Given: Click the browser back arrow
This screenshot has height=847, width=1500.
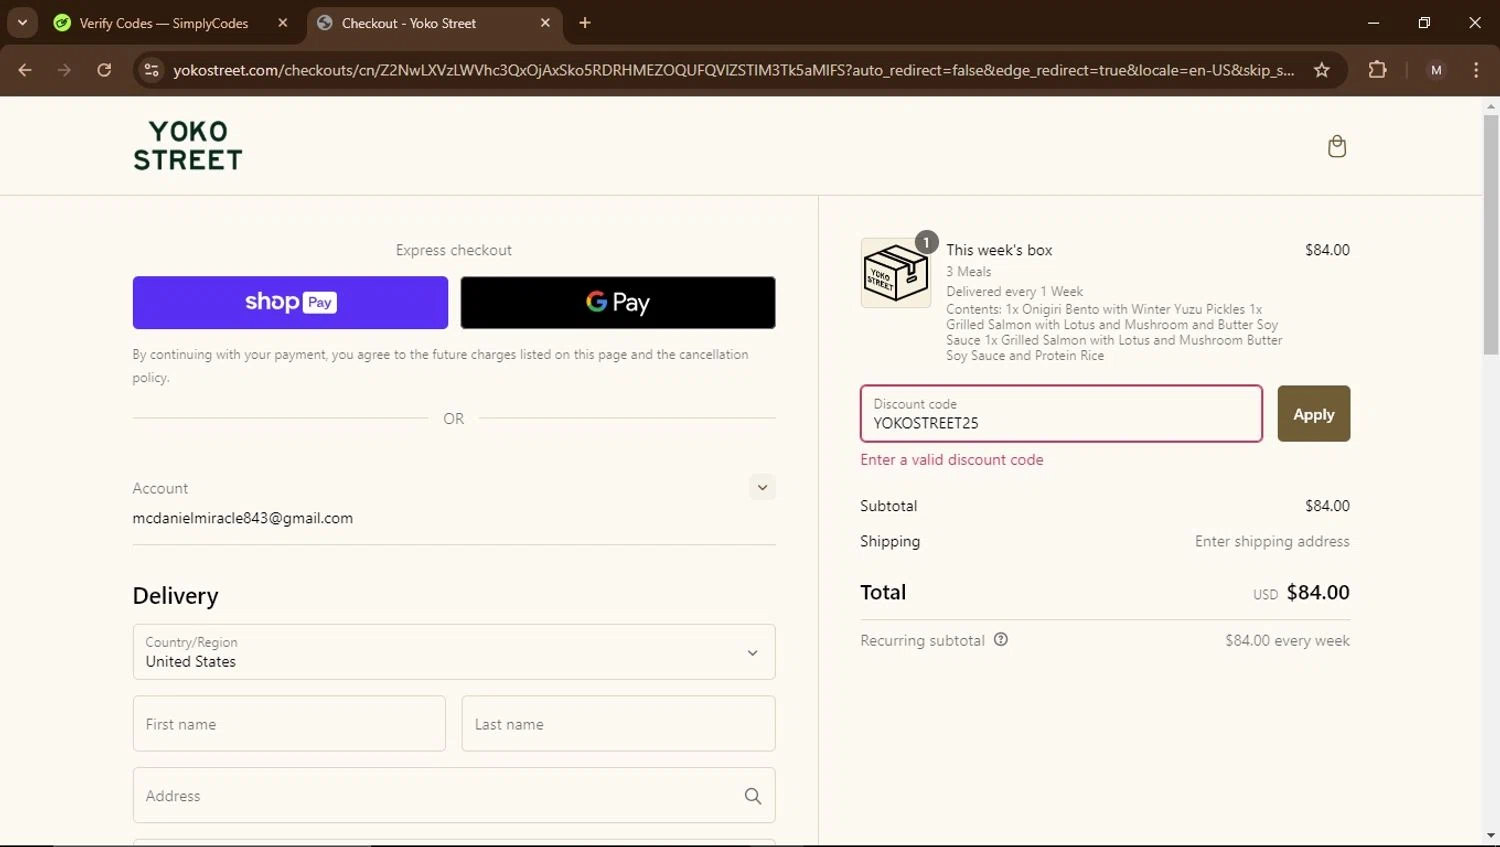Looking at the screenshot, I should (x=25, y=70).
